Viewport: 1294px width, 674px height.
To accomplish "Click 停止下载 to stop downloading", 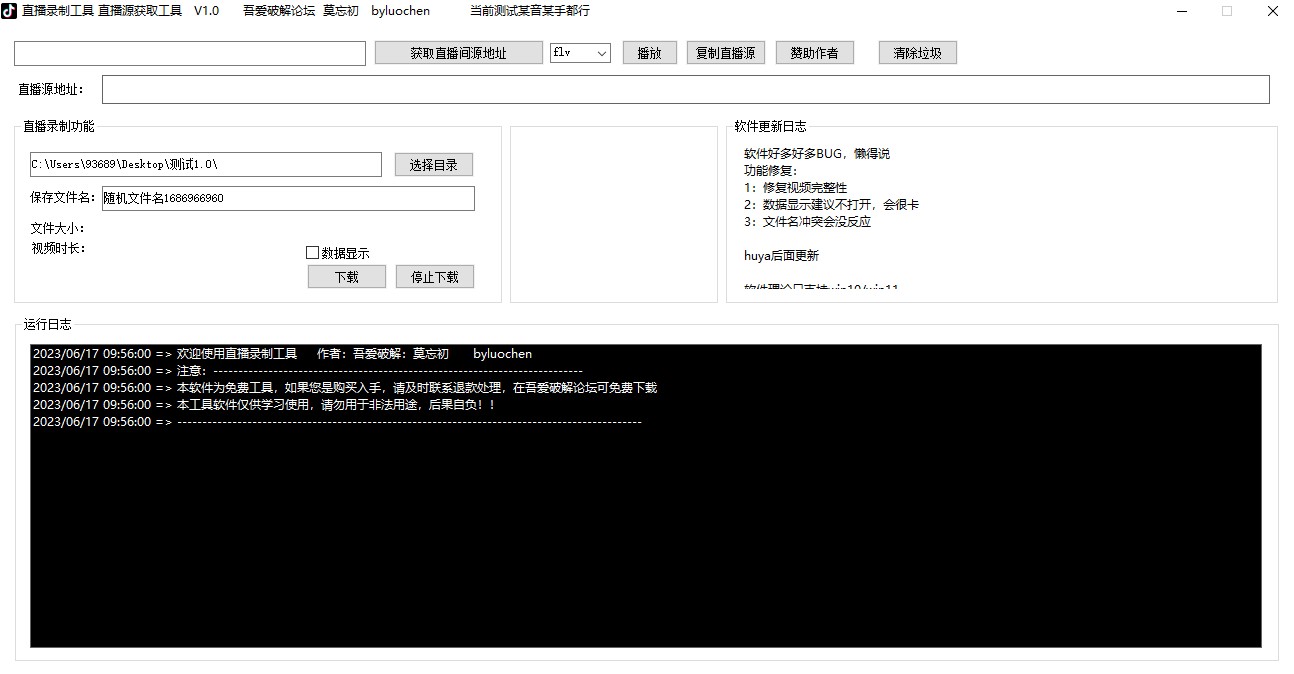I will point(434,276).
